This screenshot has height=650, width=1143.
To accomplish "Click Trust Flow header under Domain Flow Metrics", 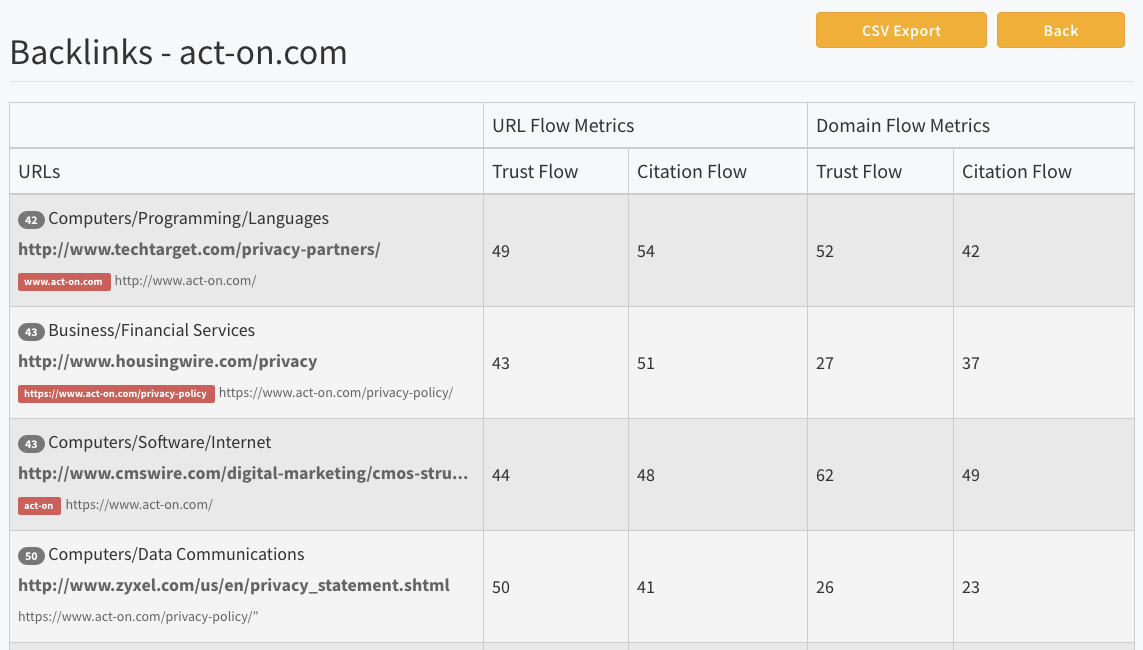I will [859, 172].
